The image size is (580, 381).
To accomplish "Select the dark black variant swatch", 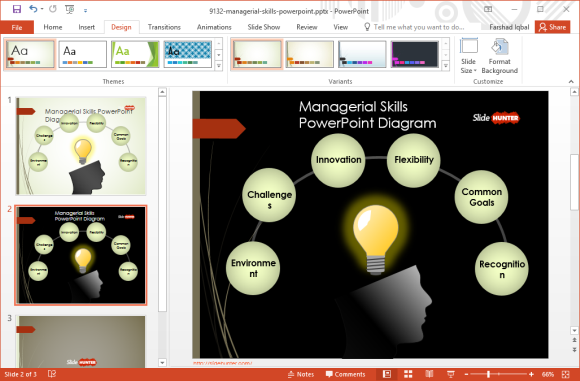I will tap(415, 54).
